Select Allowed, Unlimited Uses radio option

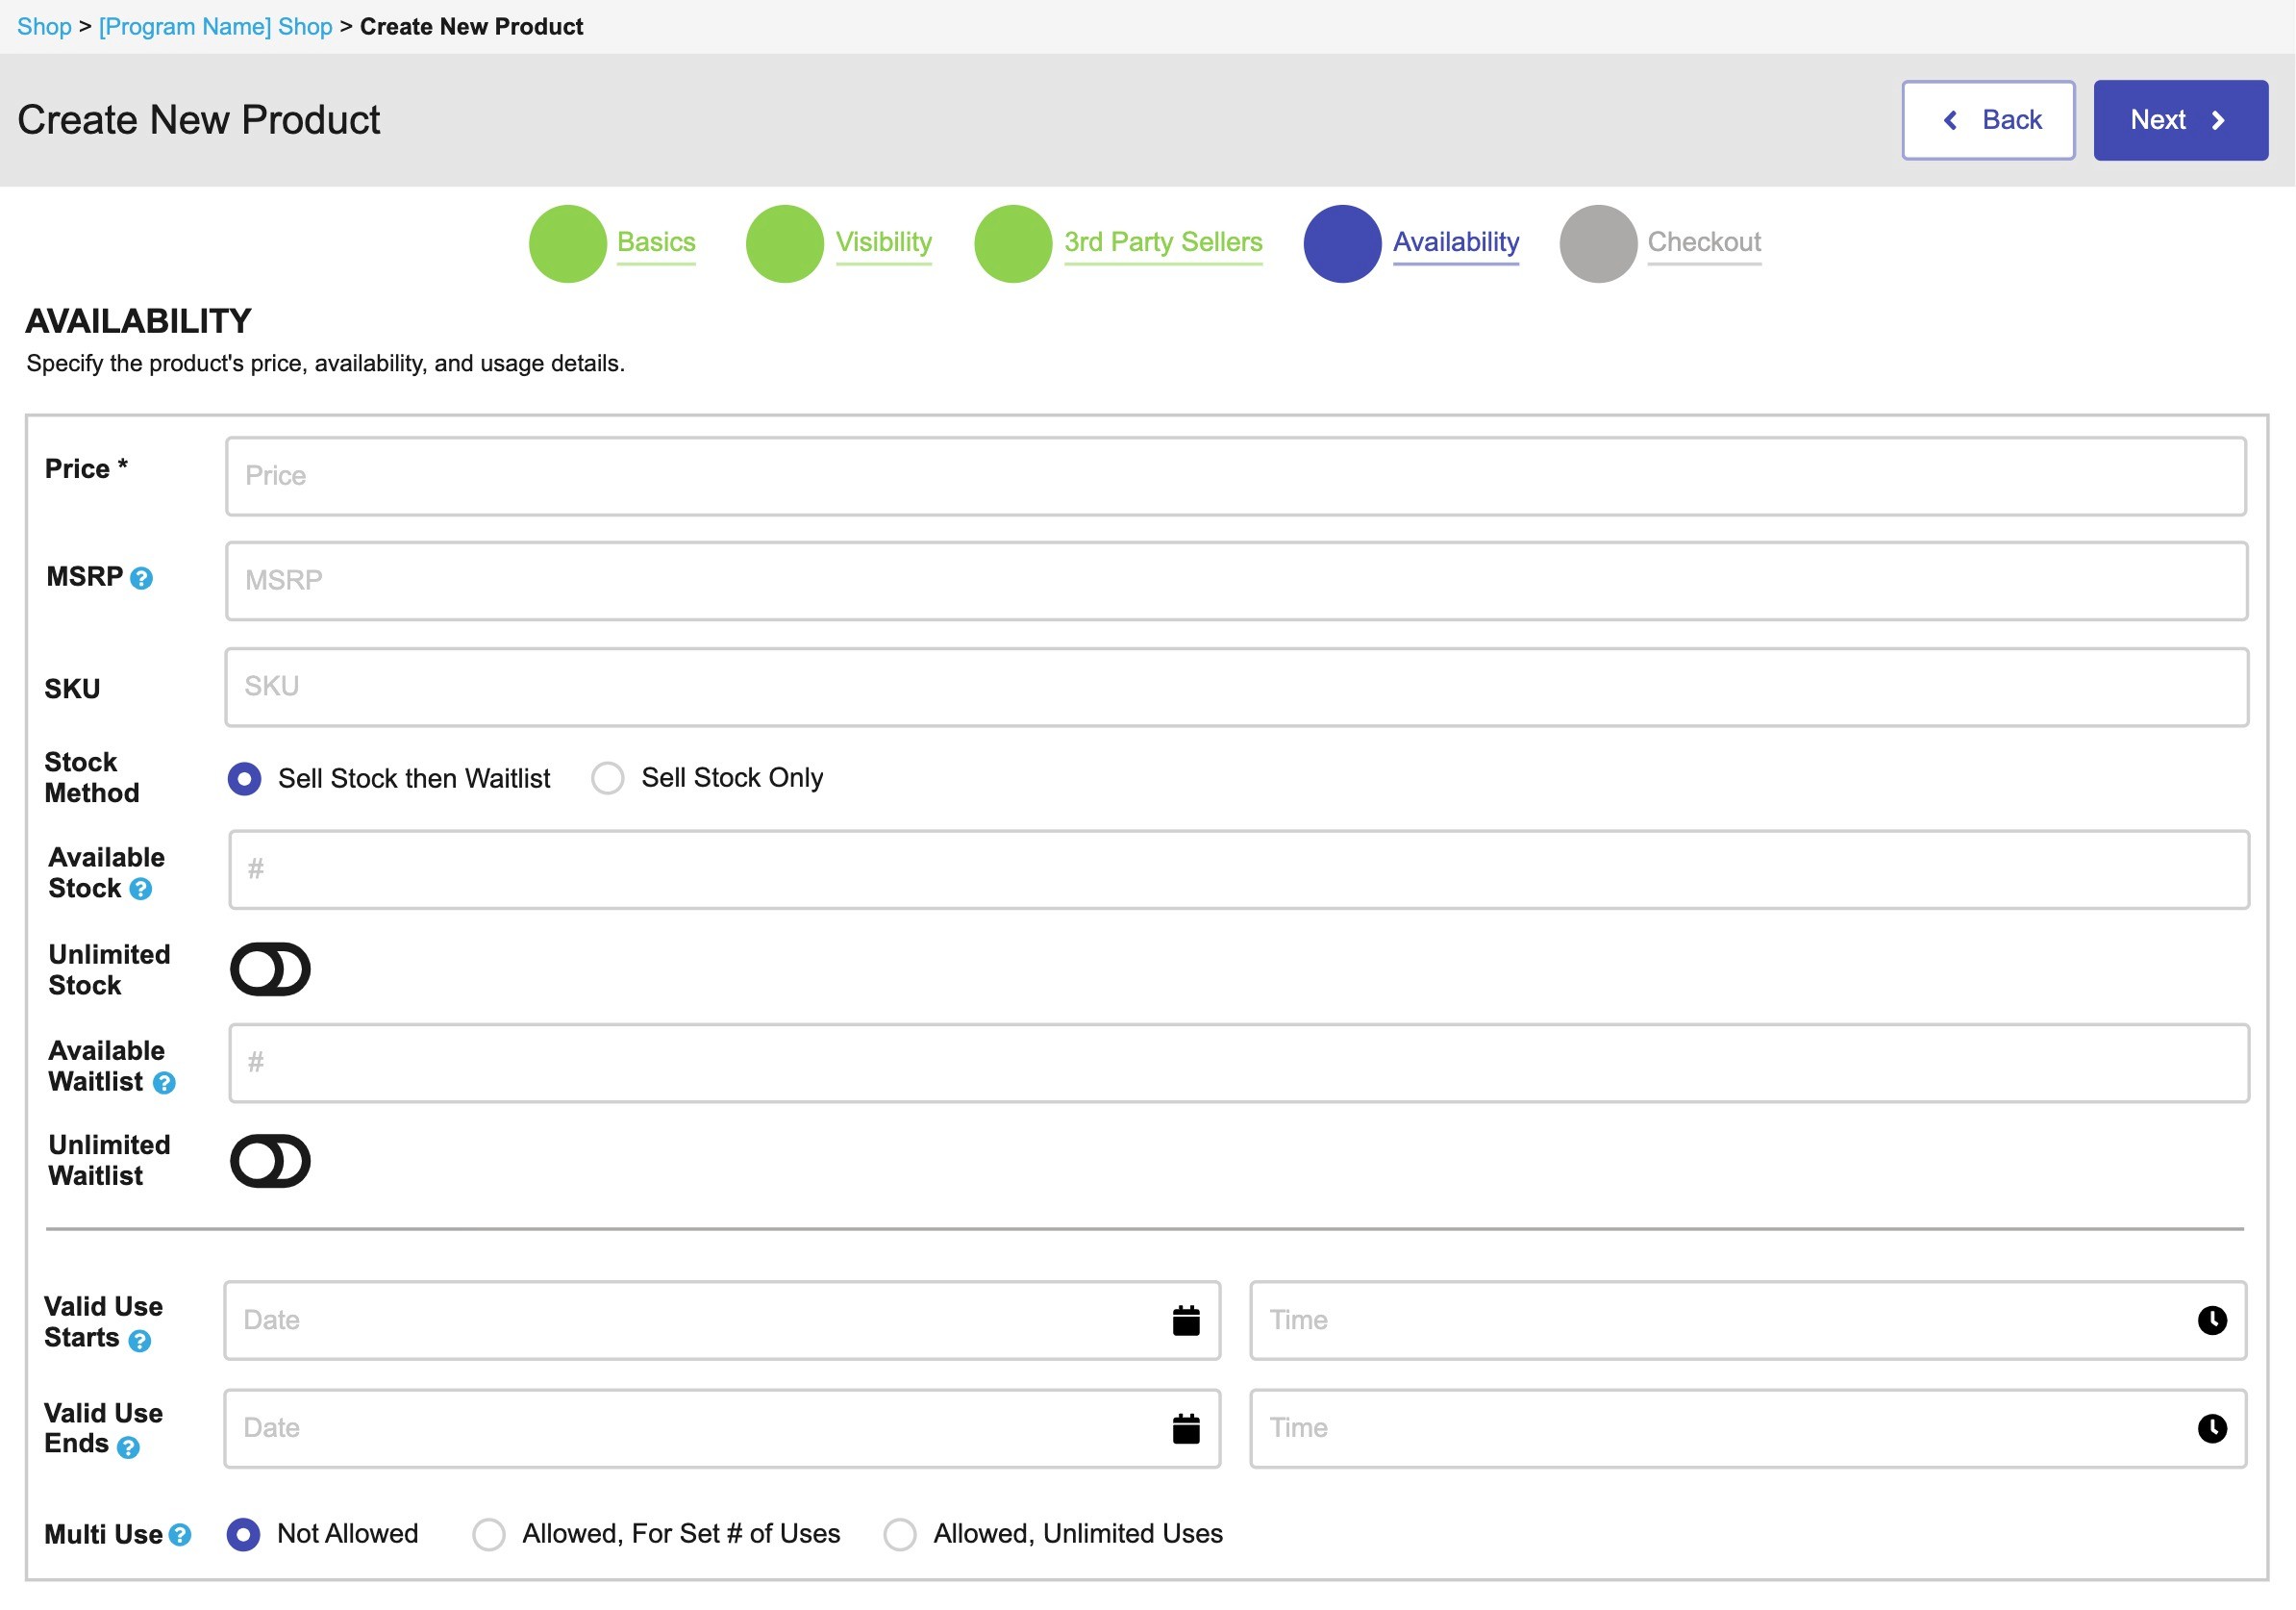(x=900, y=1535)
